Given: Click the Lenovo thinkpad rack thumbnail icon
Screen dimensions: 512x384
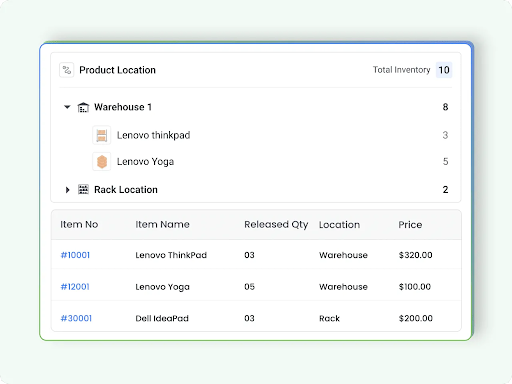Looking at the screenshot, I should point(102,135).
